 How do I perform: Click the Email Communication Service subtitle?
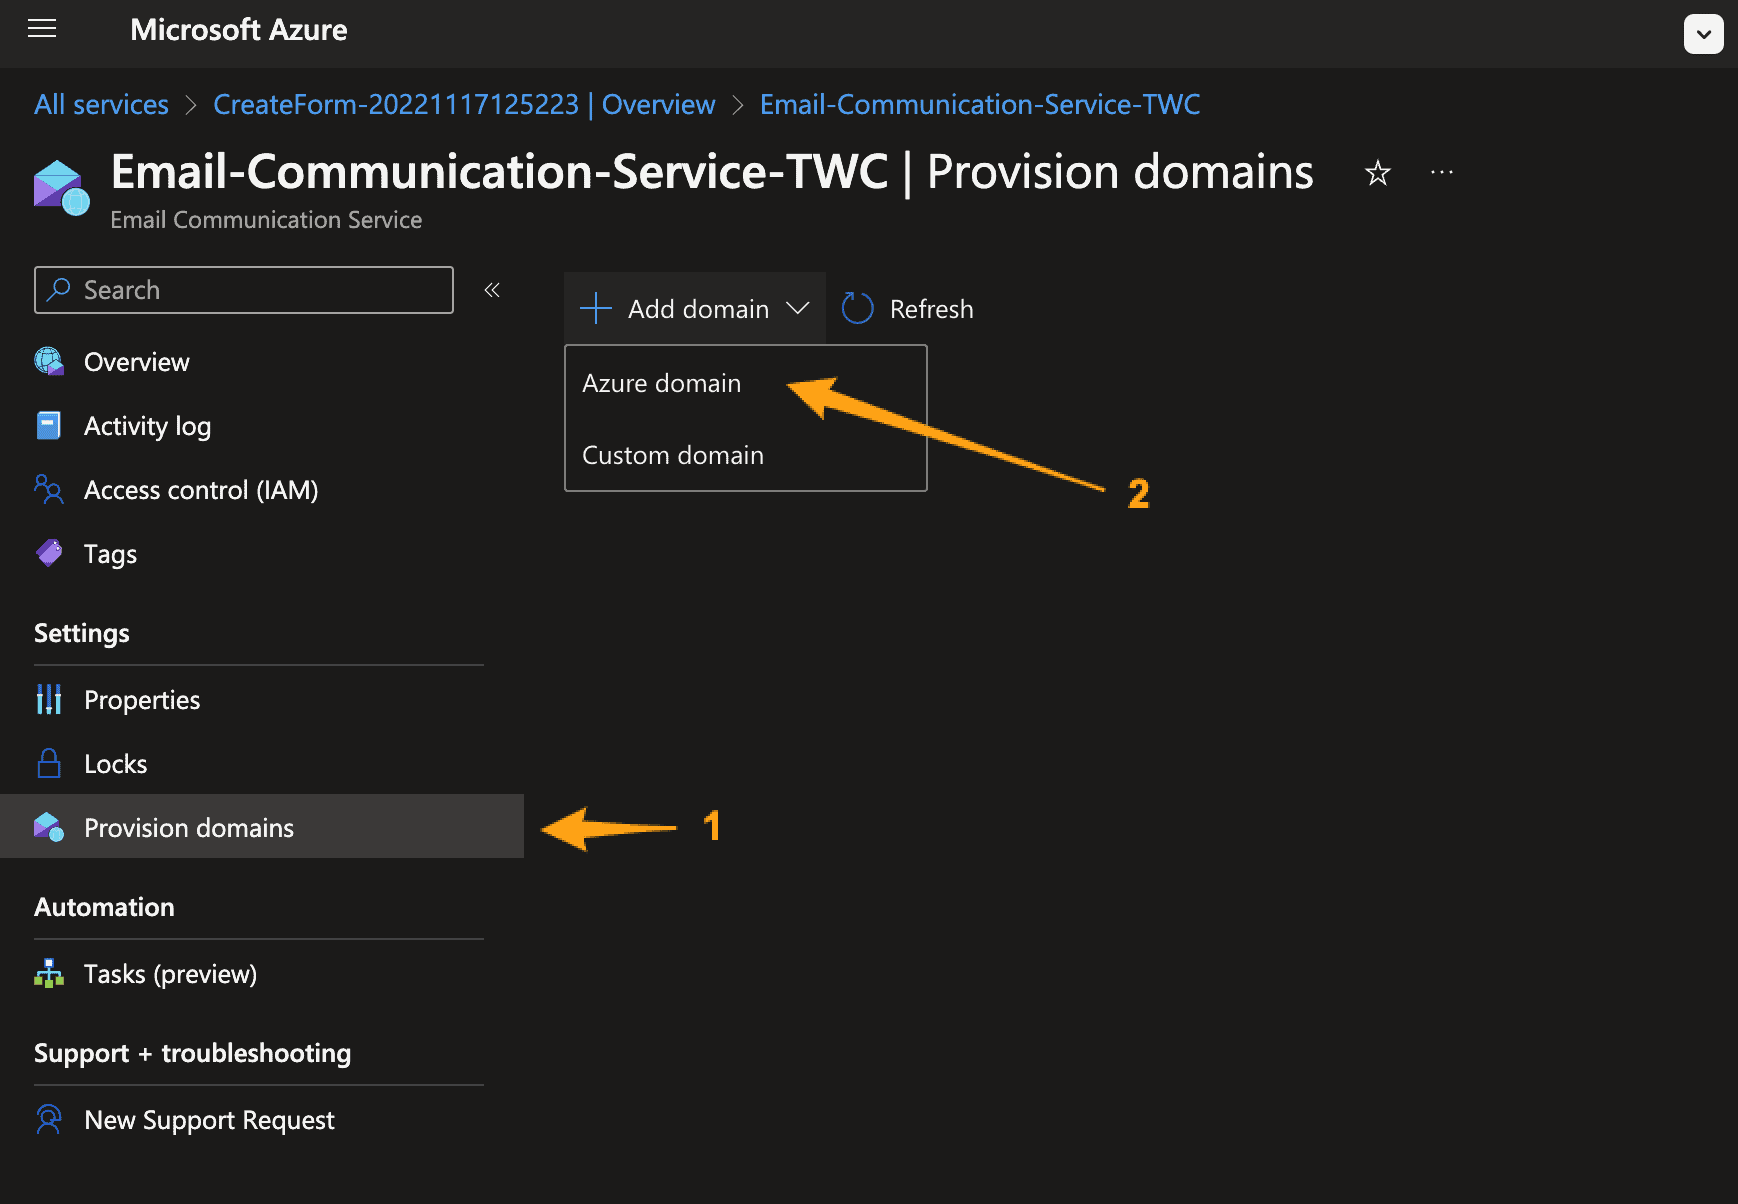click(x=266, y=220)
